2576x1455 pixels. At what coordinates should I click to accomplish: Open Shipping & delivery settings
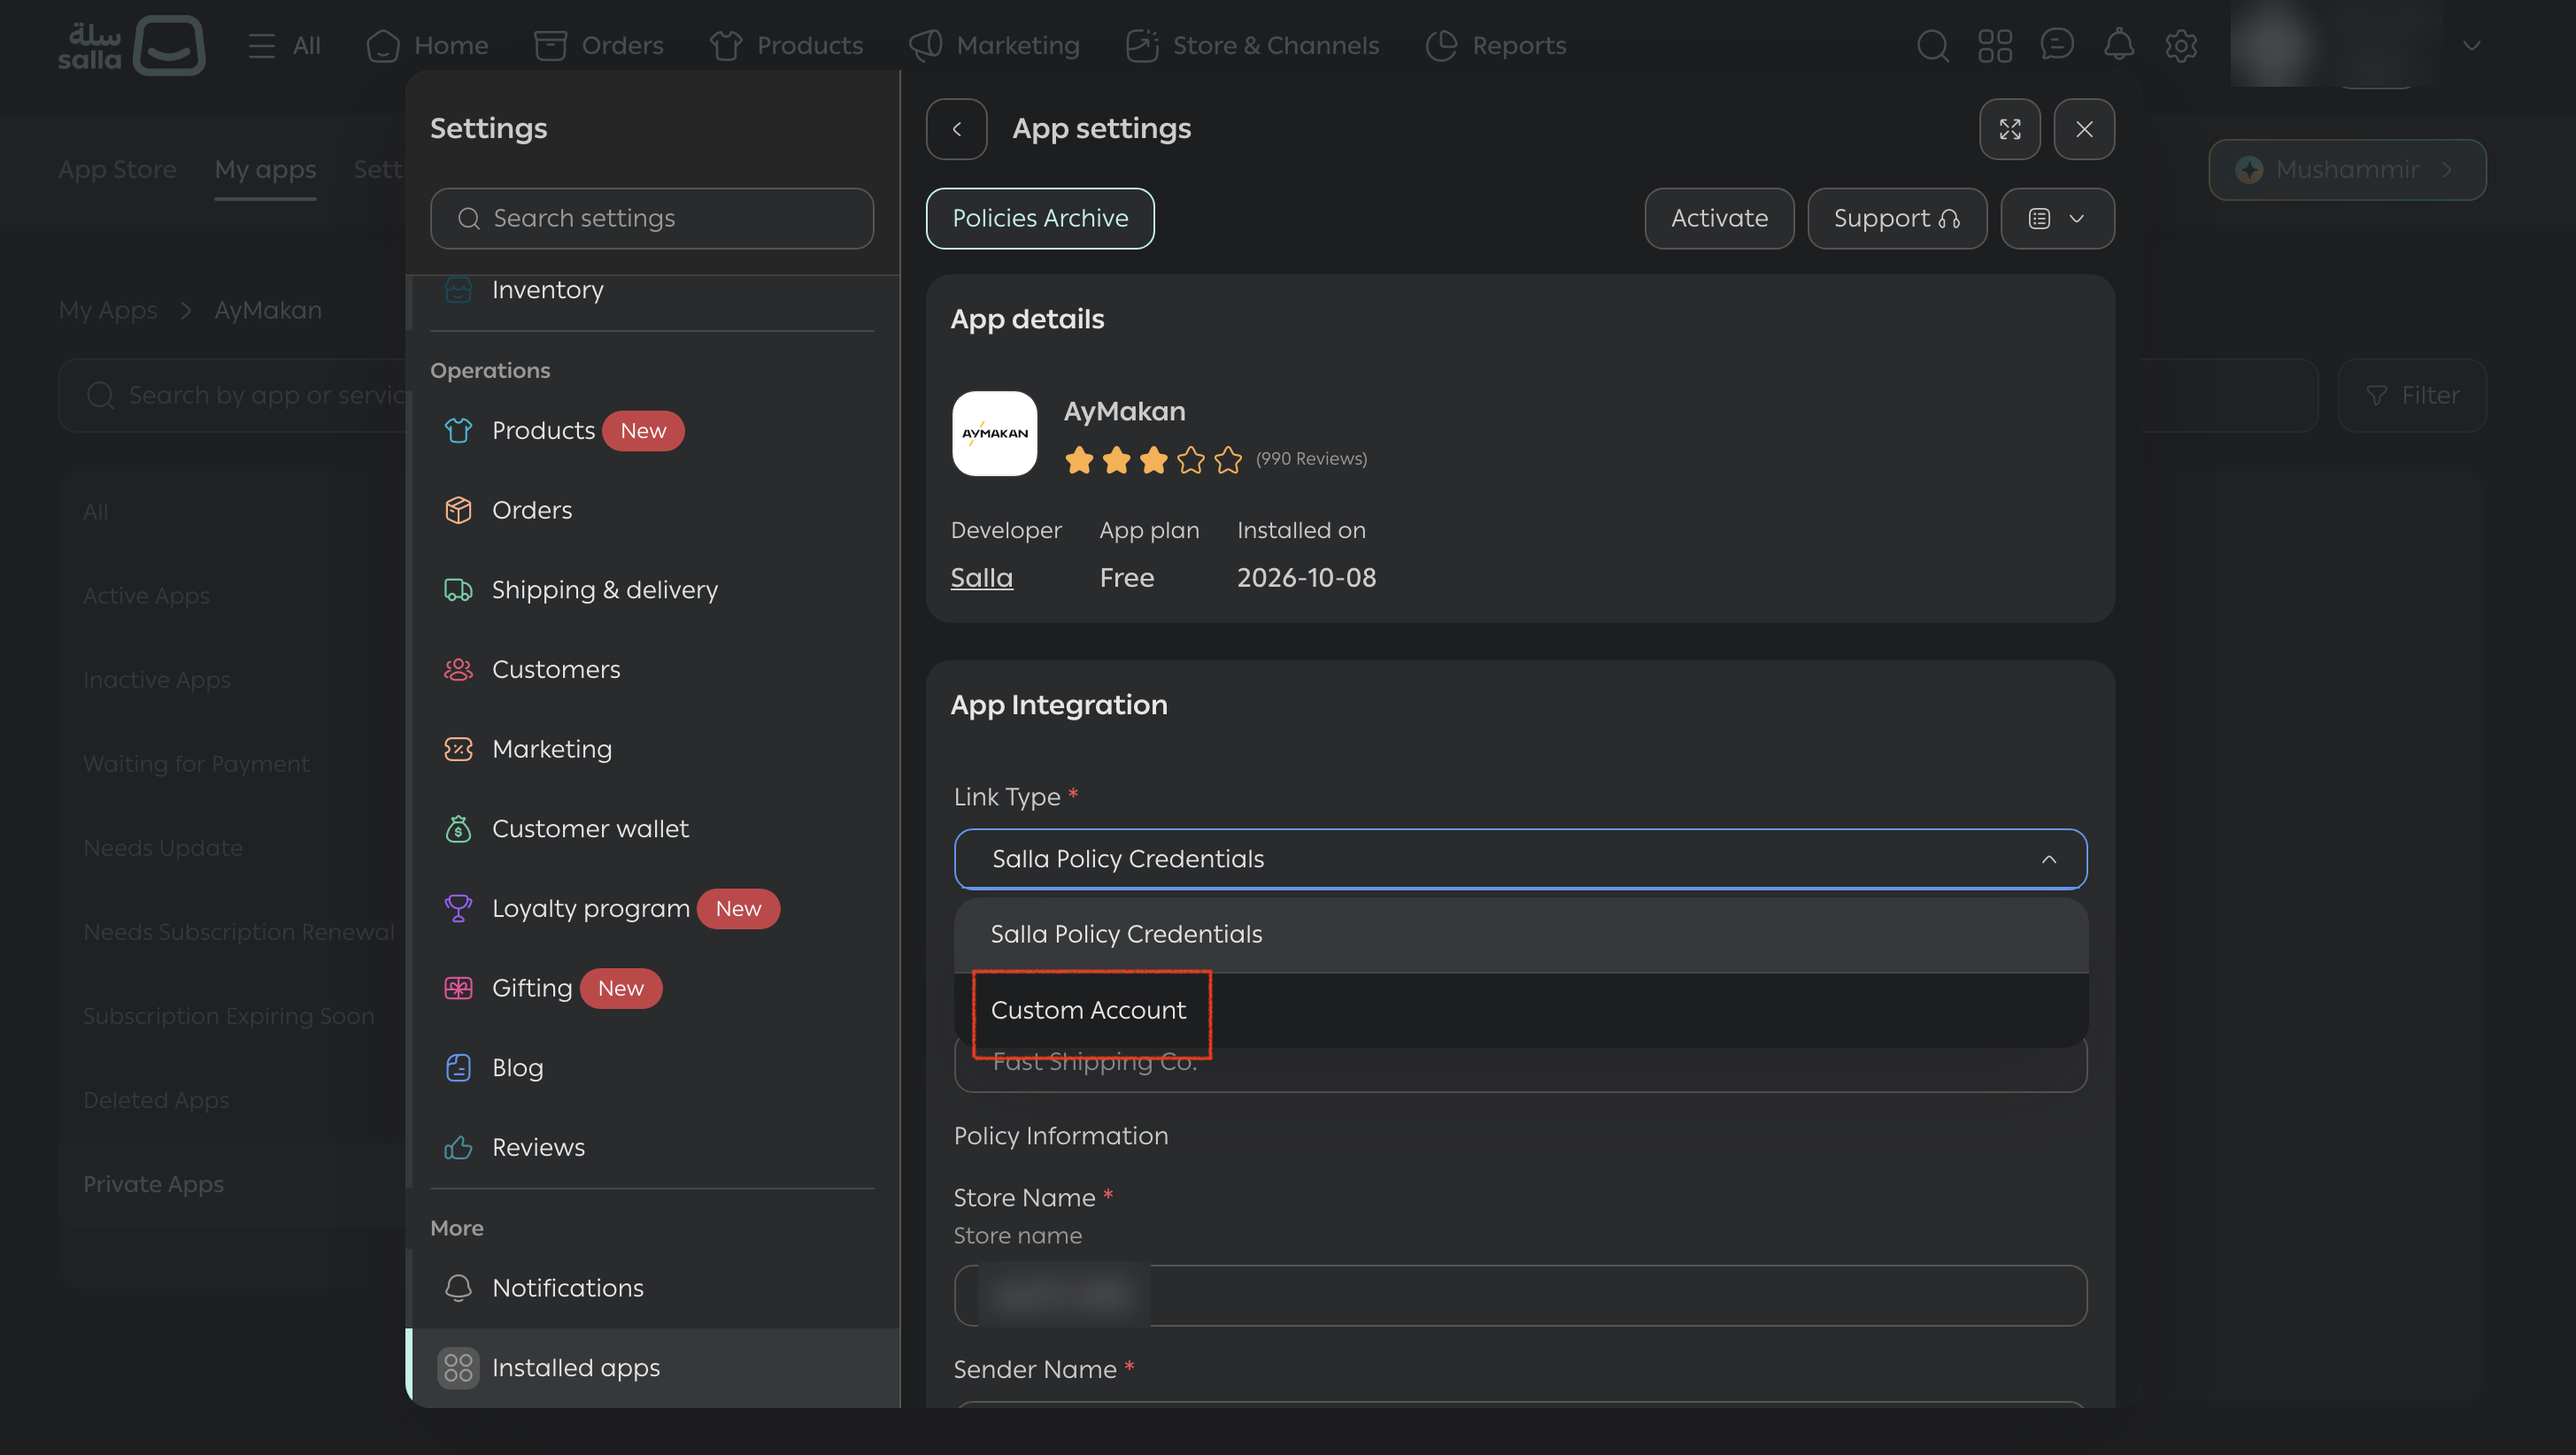651,590
